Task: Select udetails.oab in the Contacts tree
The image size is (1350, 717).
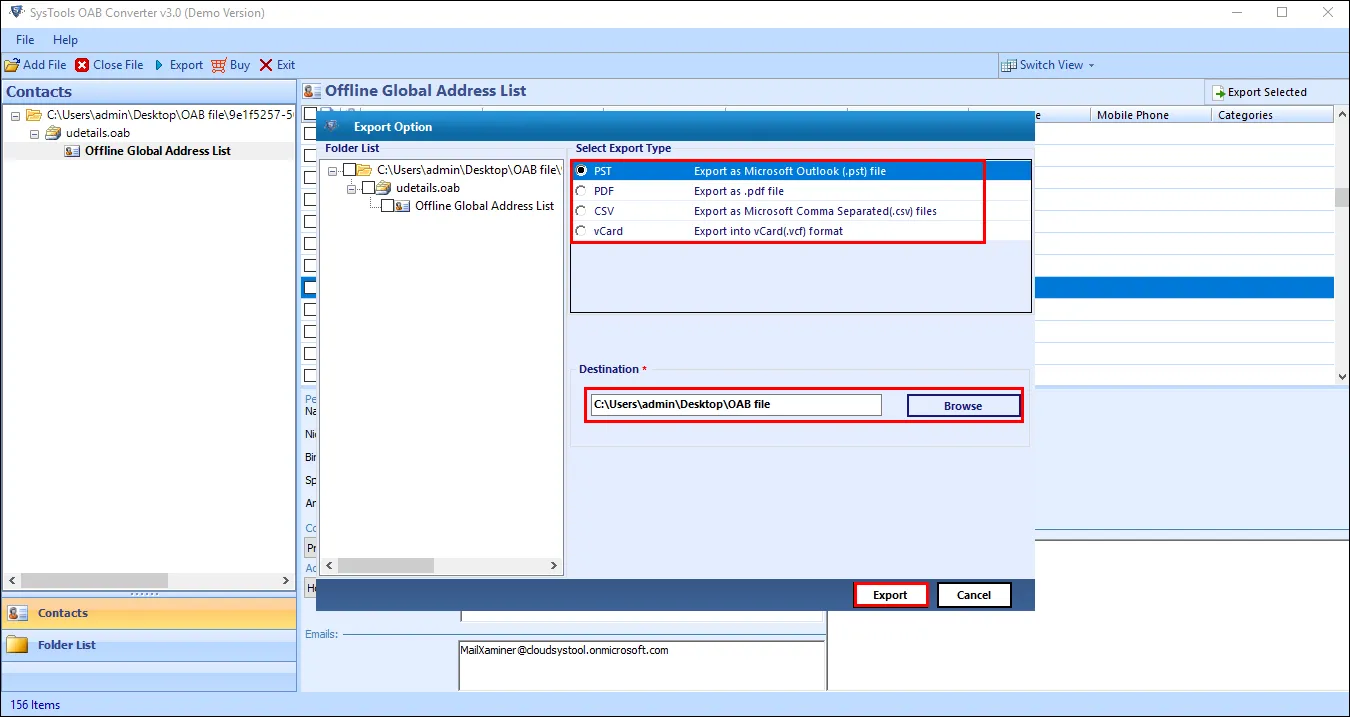Action: 98,133
